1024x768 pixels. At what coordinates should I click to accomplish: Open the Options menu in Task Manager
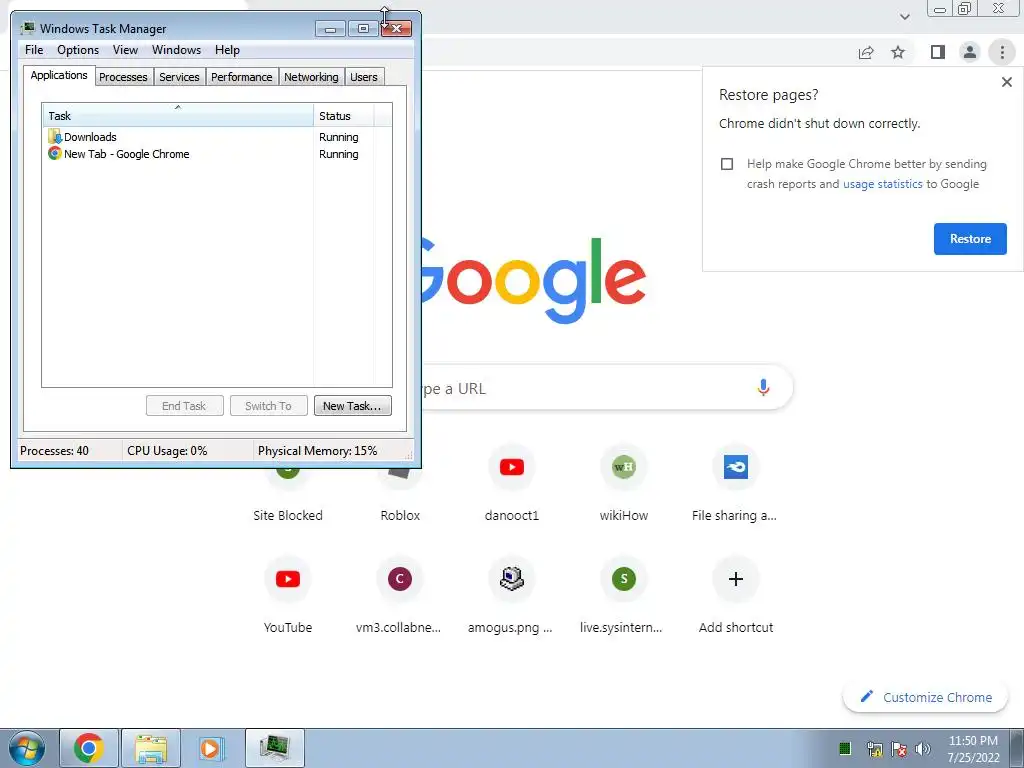(78, 50)
